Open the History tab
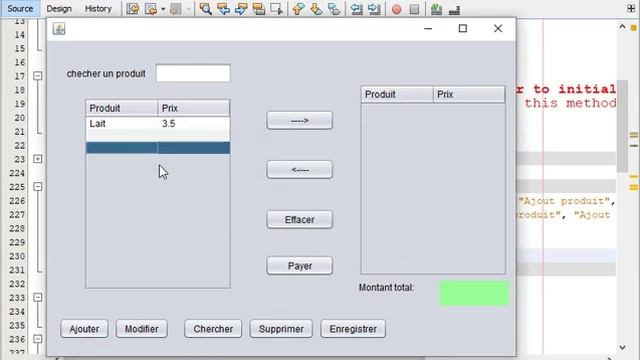This screenshot has height=360, width=640. pos(98,9)
